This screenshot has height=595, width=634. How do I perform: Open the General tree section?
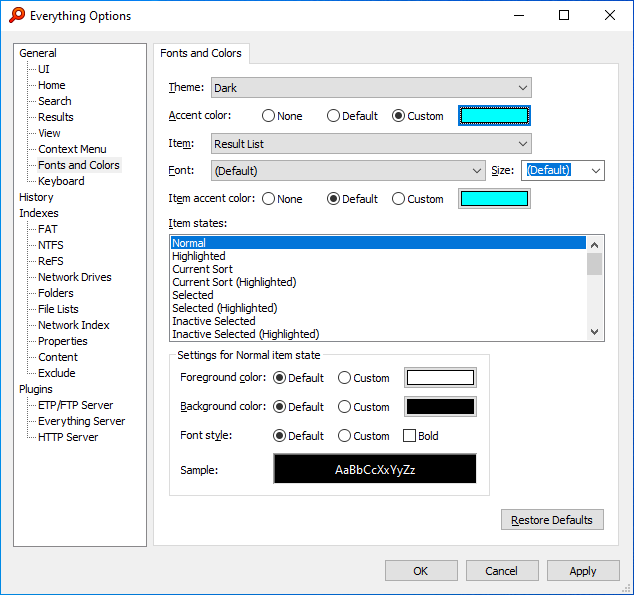click(38, 53)
